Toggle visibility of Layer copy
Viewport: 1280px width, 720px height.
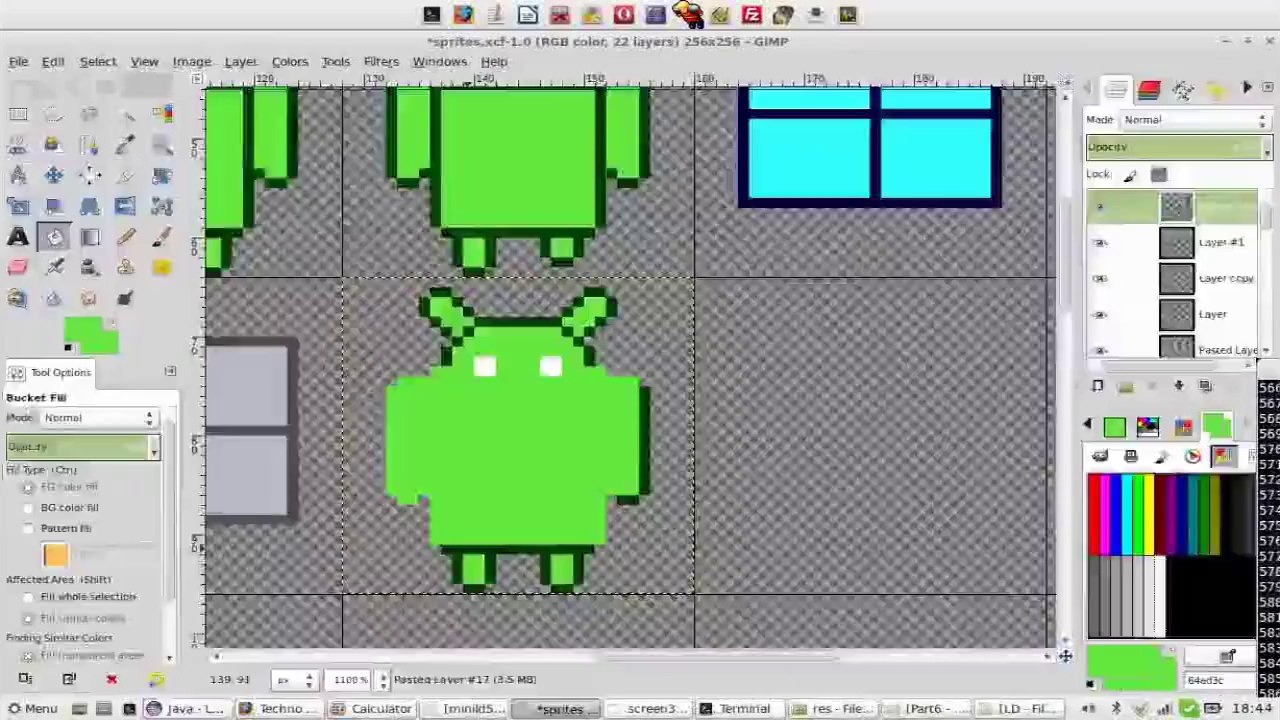(x=1100, y=279)
